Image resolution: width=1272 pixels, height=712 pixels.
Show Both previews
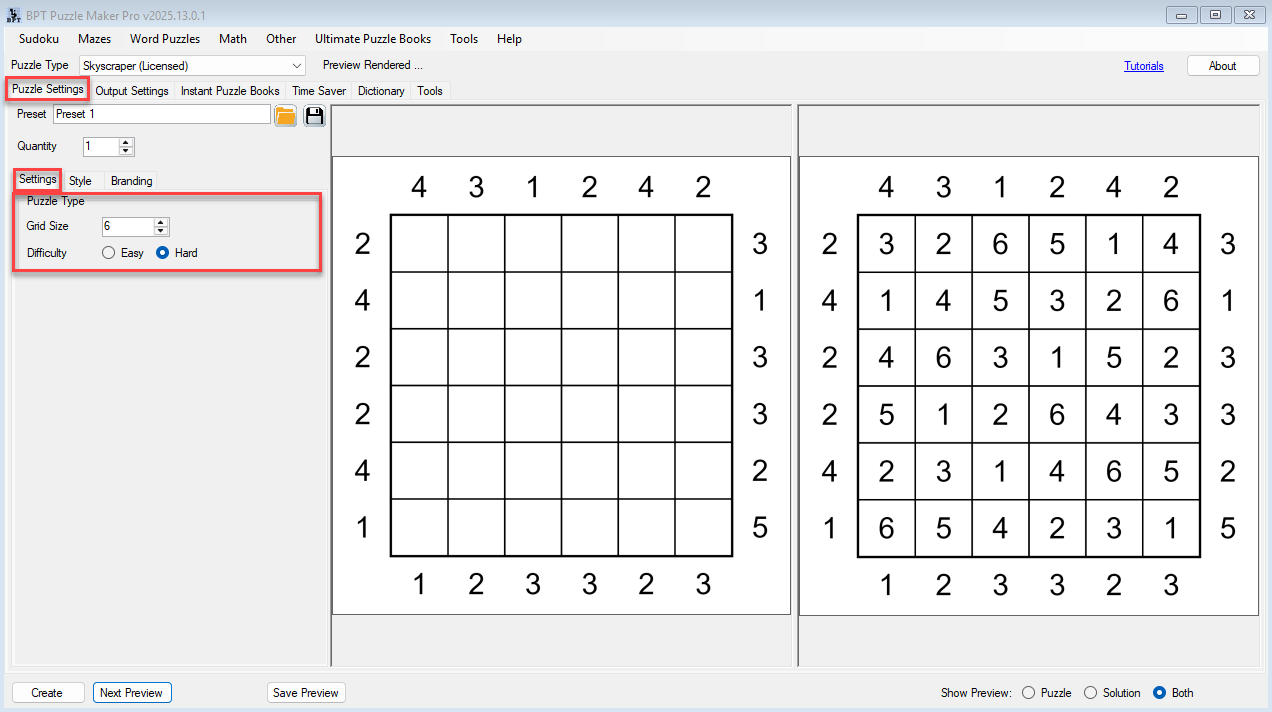point(1173,693)
